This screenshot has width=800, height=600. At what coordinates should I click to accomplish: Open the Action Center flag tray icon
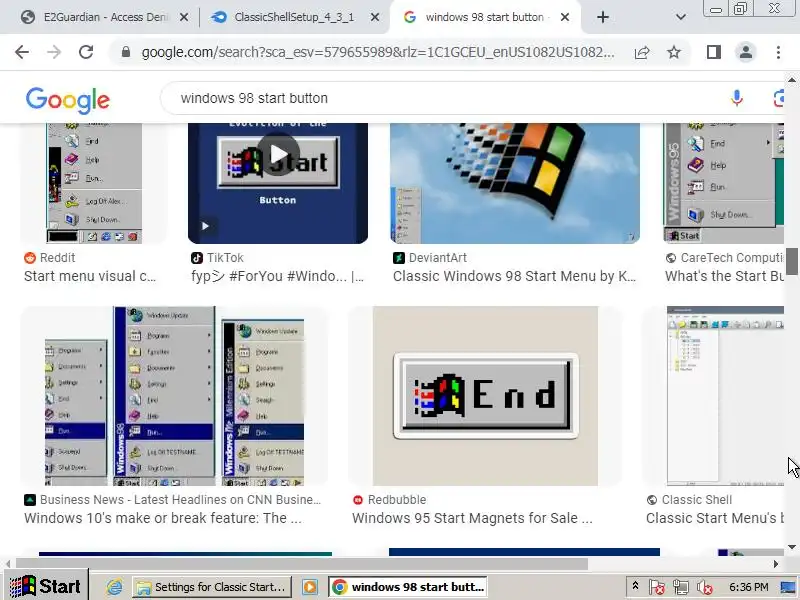click(656, 587)
